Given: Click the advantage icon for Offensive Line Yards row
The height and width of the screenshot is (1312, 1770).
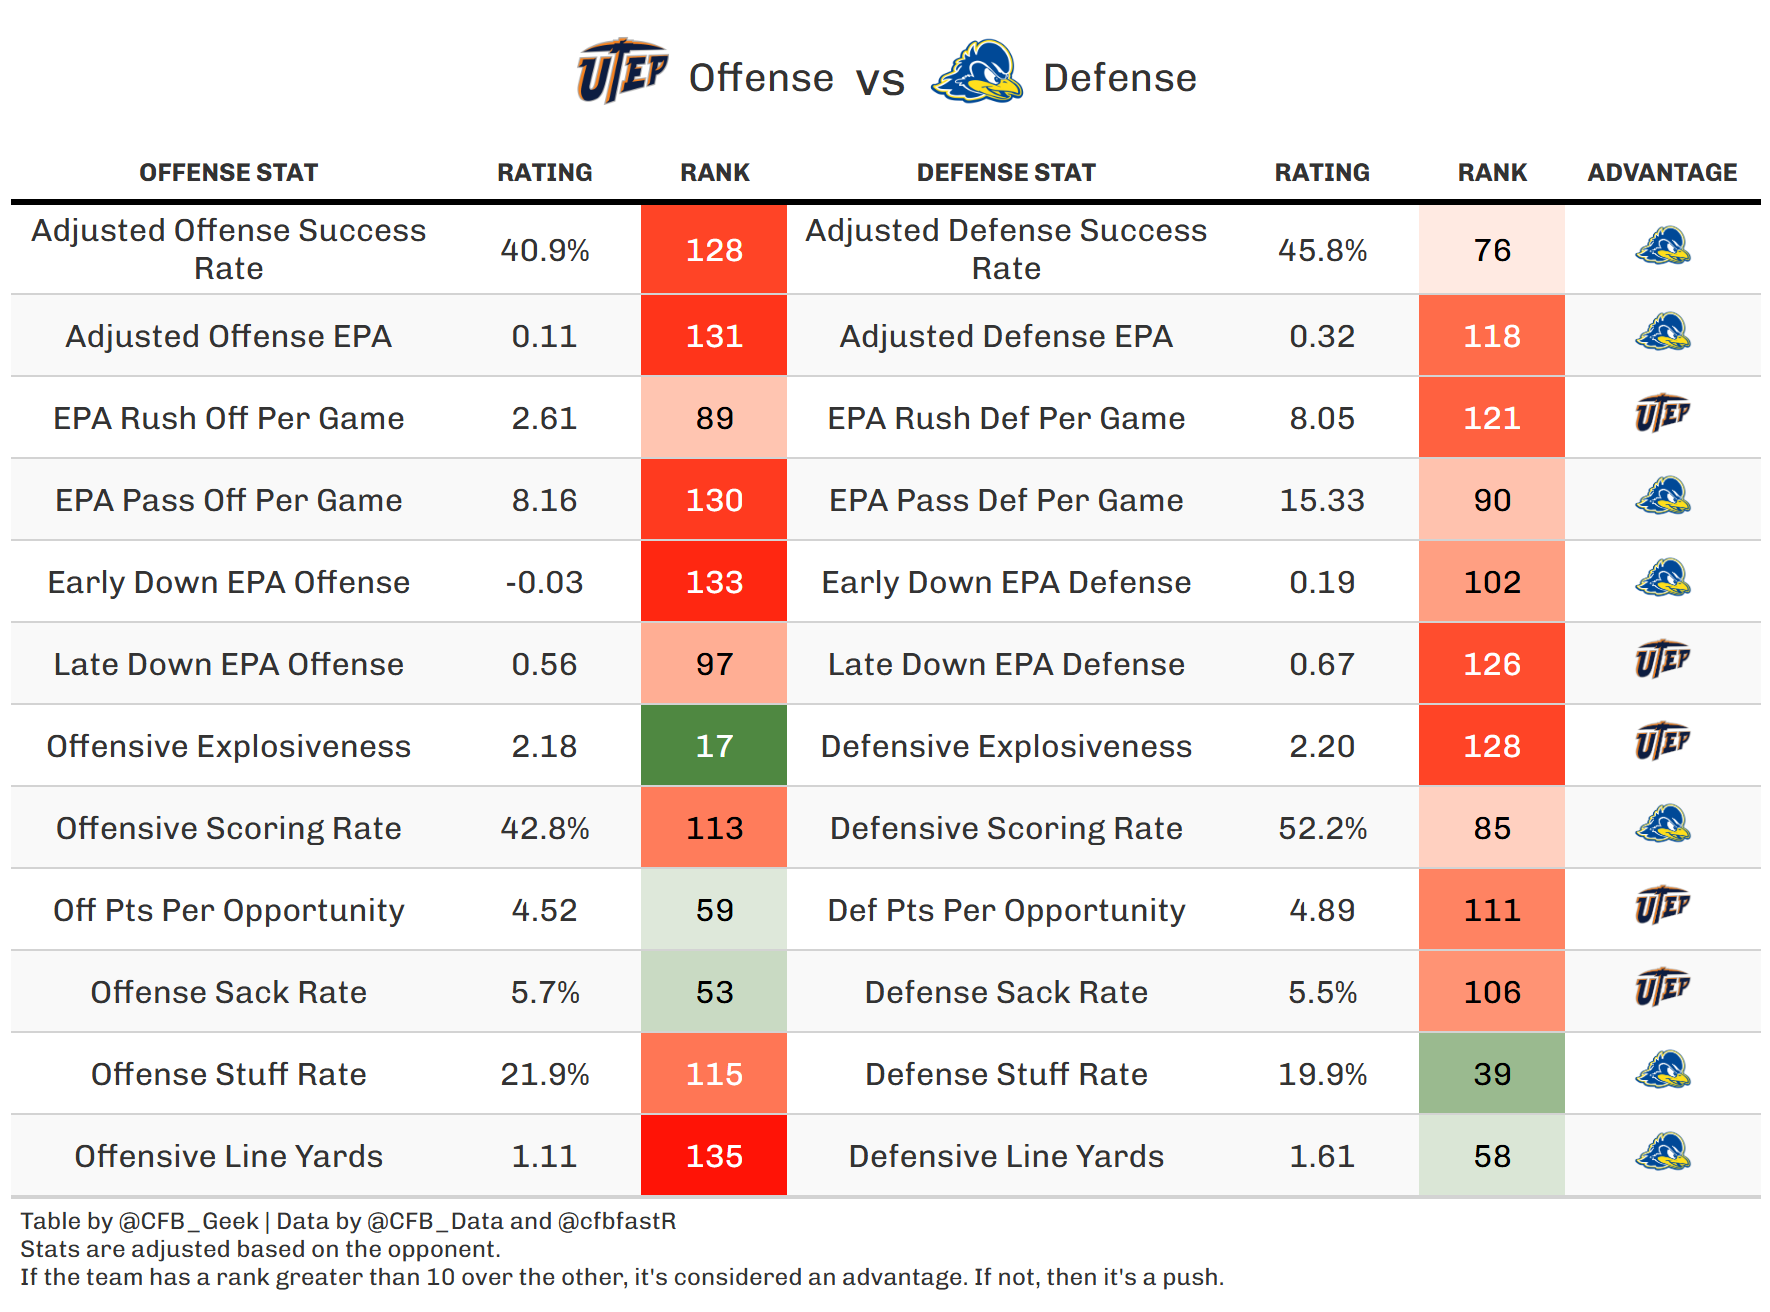Looking at the screenshot, I should 1662,1153.
